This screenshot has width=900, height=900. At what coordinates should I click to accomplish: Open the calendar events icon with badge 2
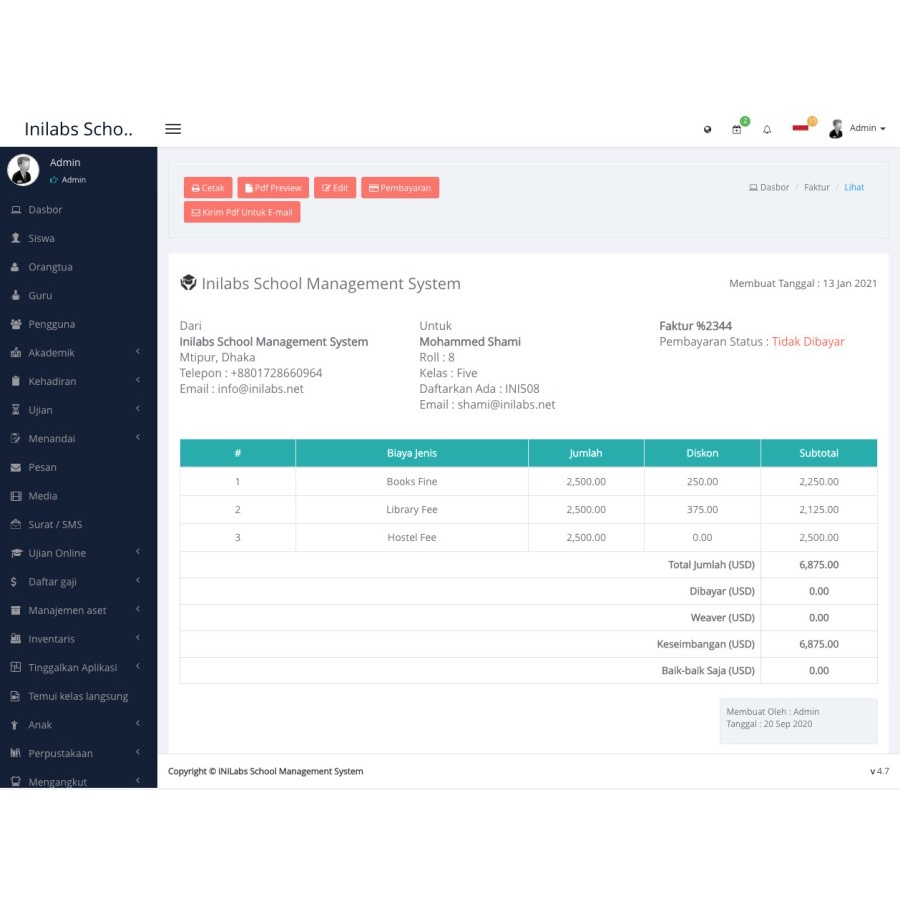[x=737, y=130]
